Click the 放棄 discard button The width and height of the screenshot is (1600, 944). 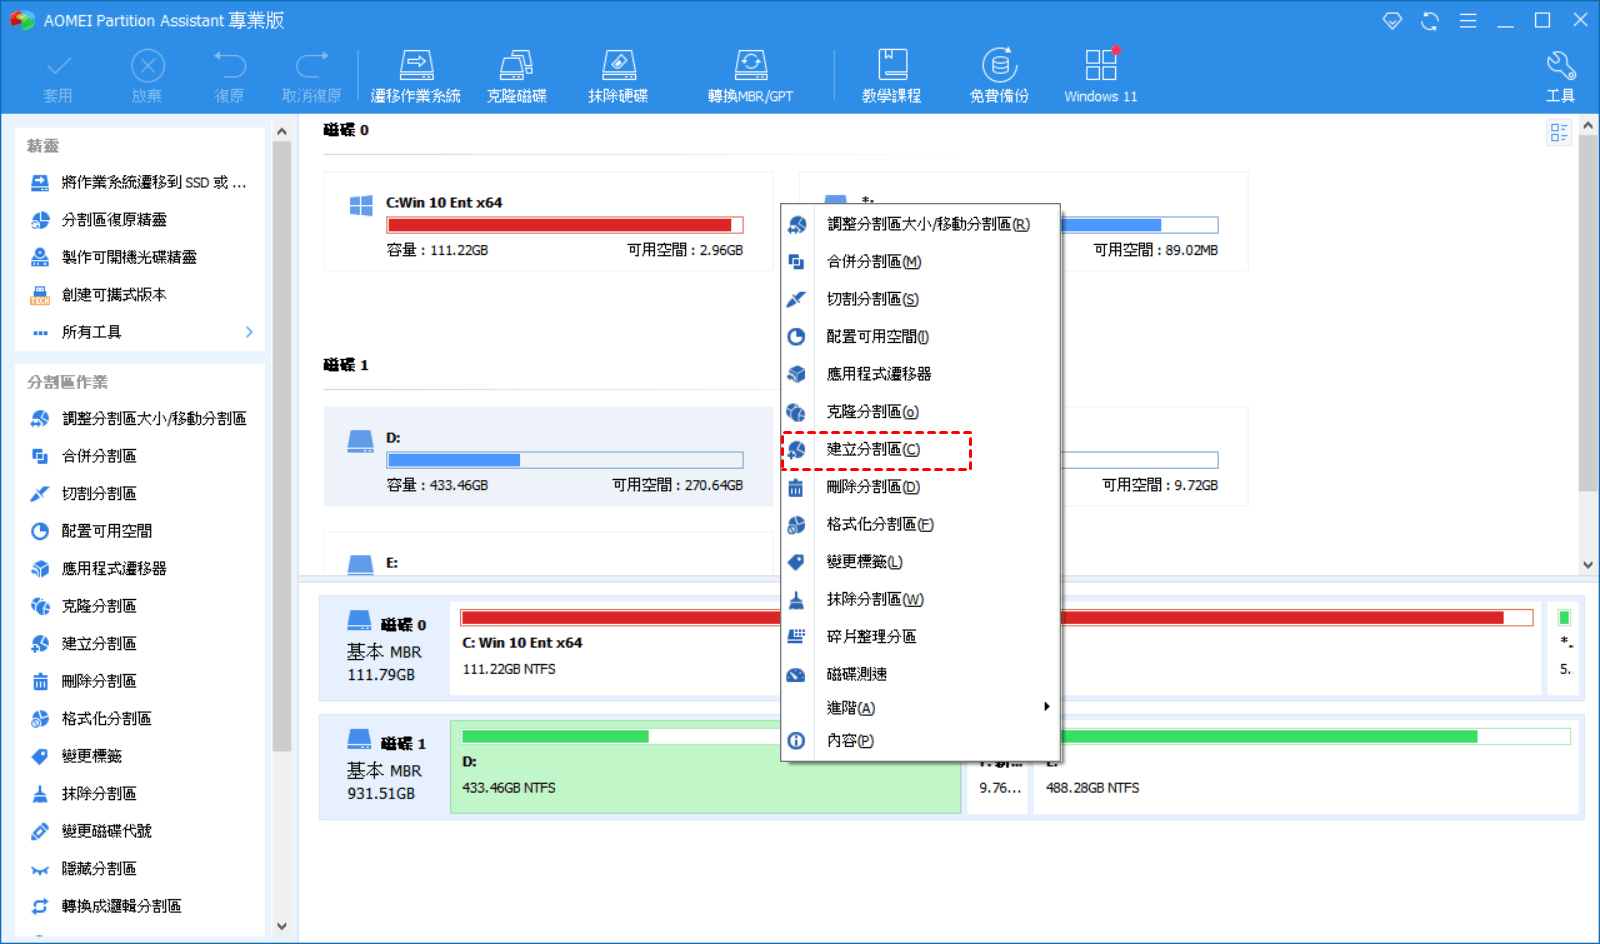[147, 77]
